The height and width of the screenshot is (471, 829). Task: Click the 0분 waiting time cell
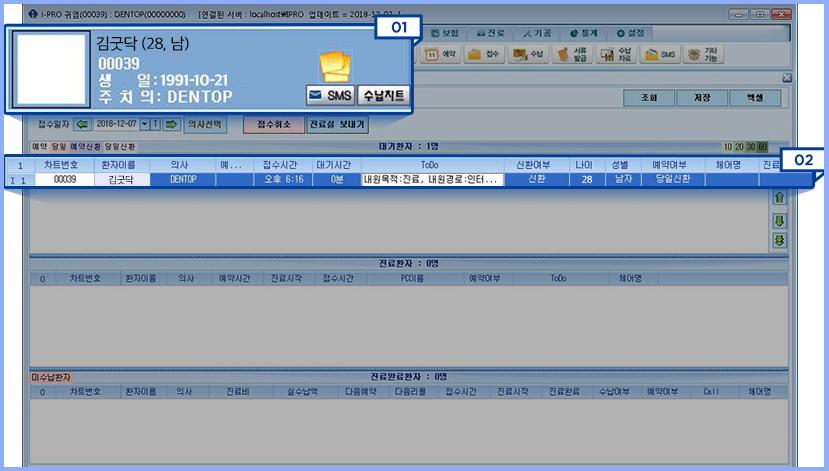tap(337, 179)
